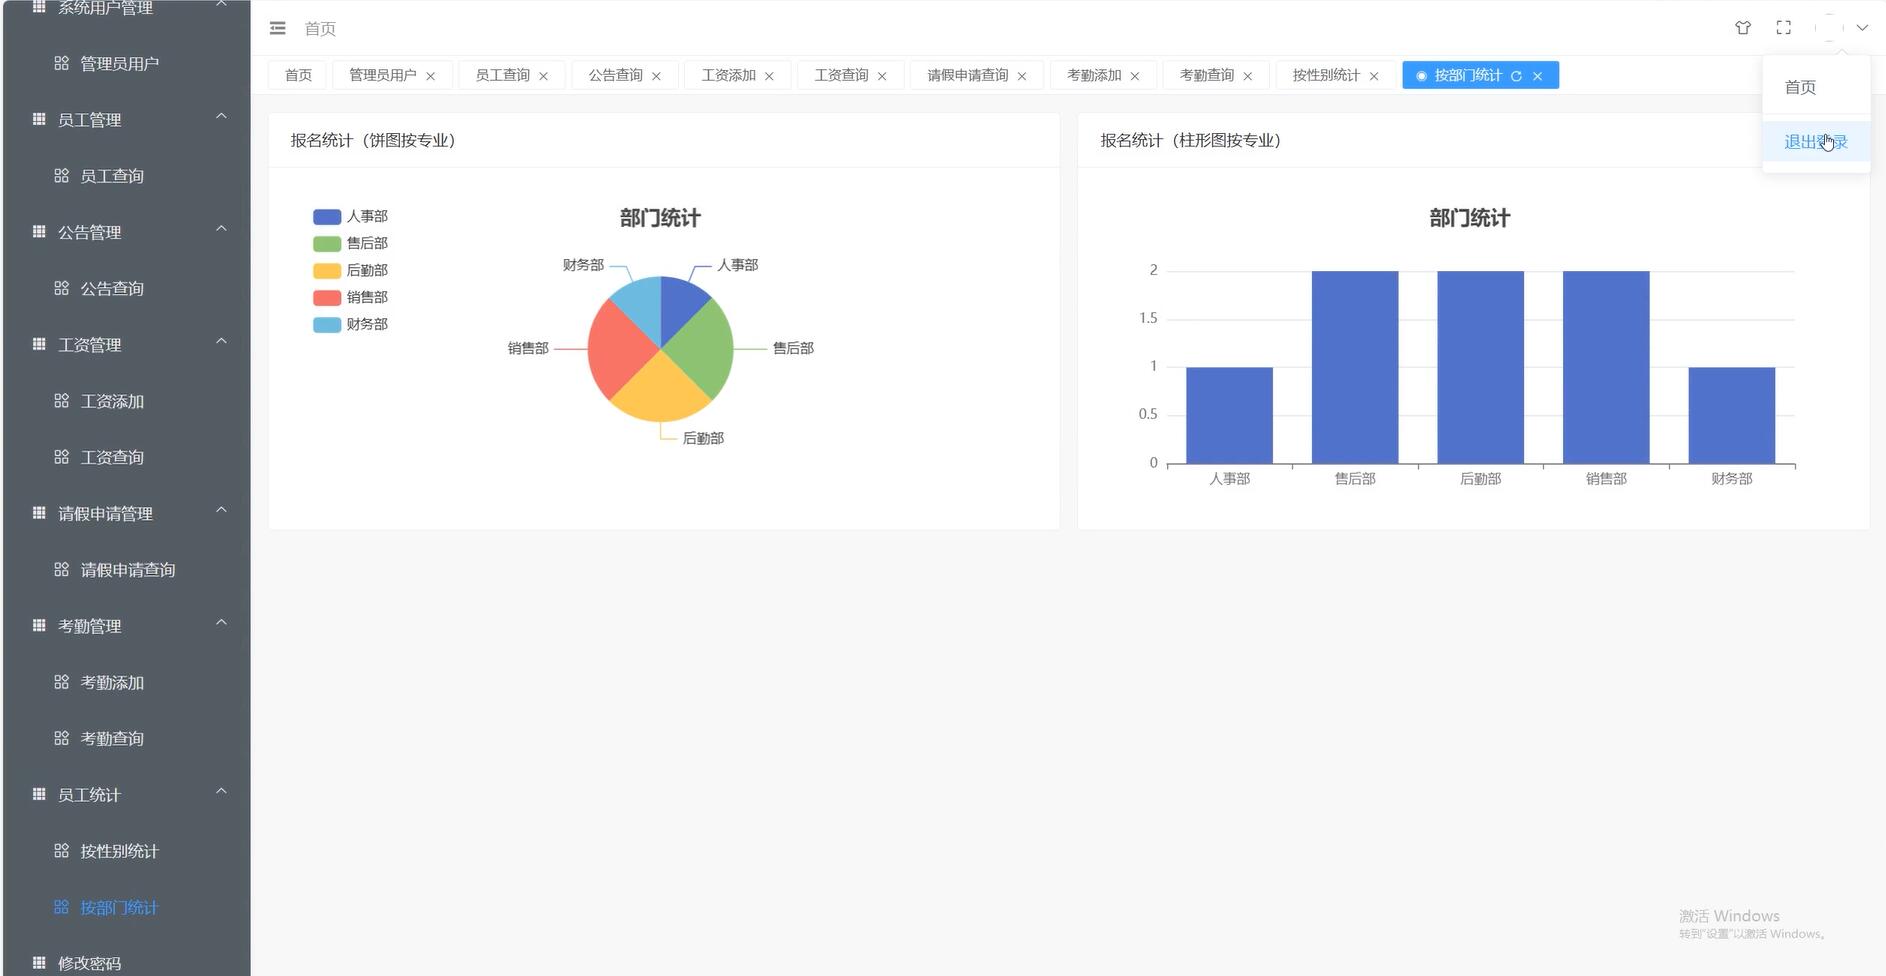Collapse the 考勤管理 sidebar group
This screenshot has width=1886, height=976.
point(126,626)
